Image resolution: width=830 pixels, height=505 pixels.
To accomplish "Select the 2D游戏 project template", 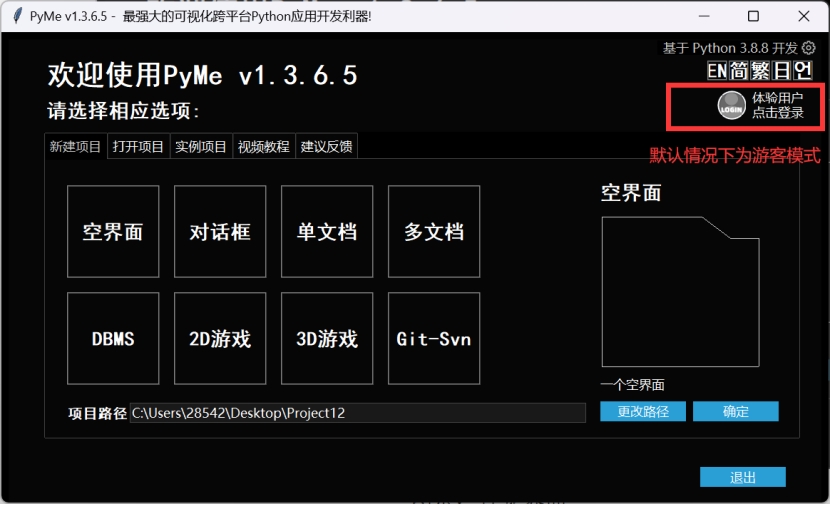I will [x=220, y=338].
